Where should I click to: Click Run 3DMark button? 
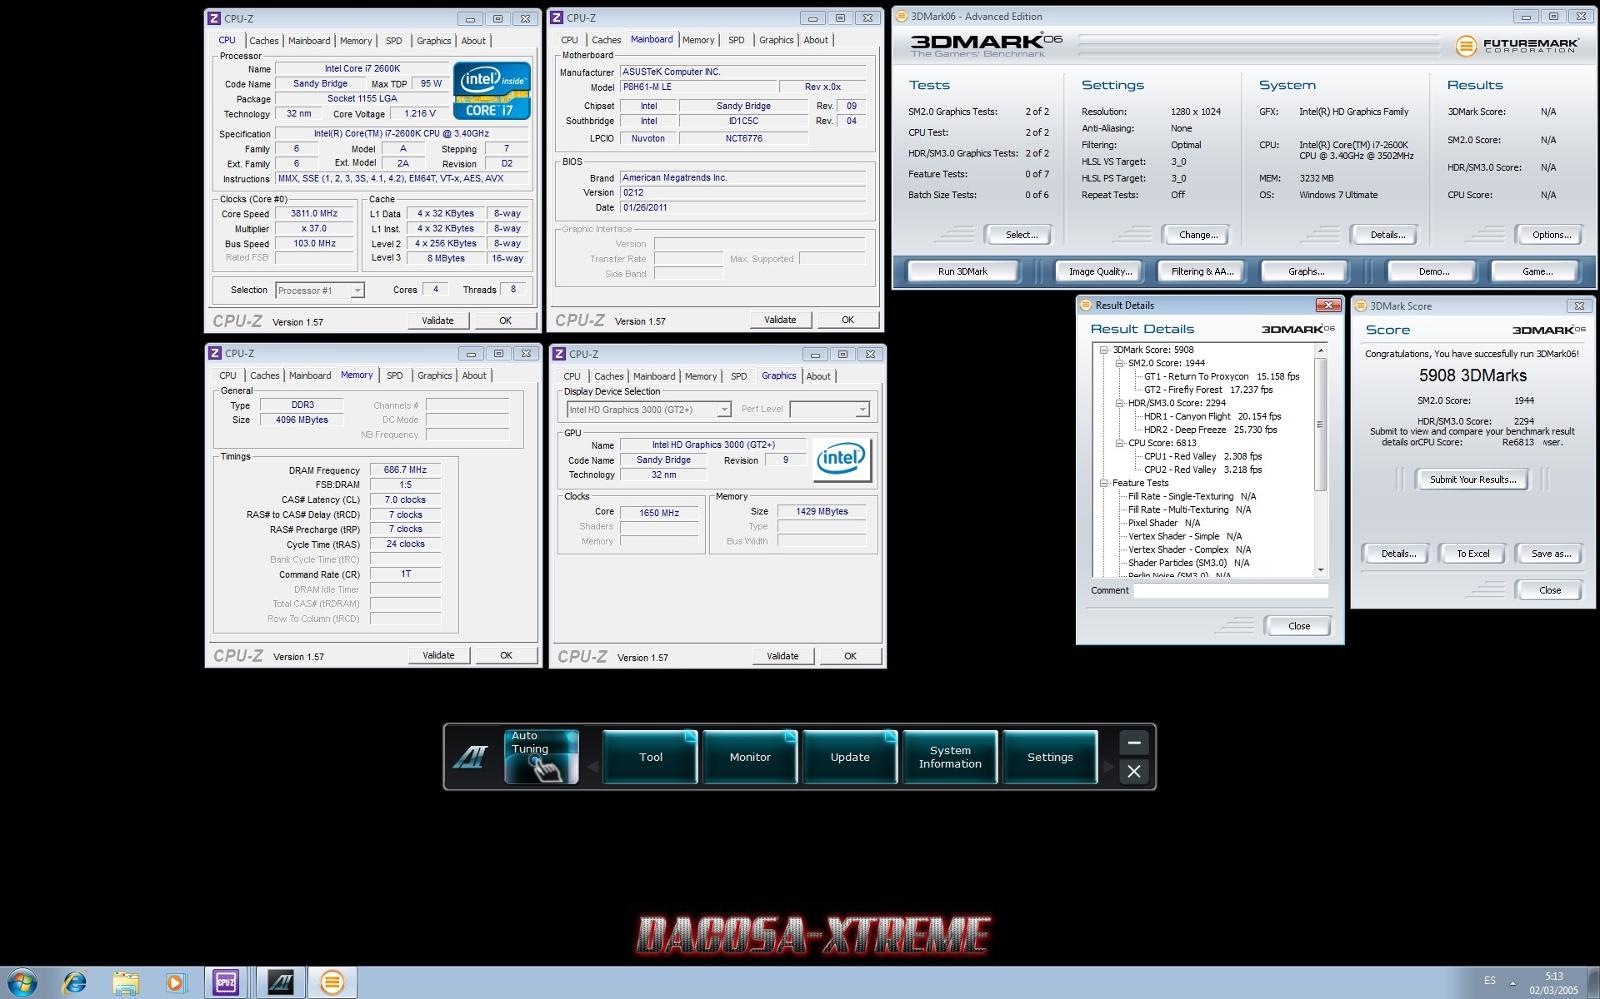[x=963, y=271]
